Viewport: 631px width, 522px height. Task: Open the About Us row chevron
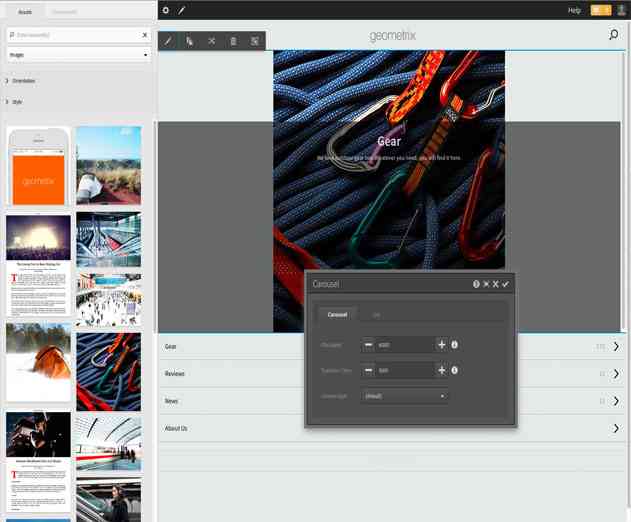coord(616,428)
